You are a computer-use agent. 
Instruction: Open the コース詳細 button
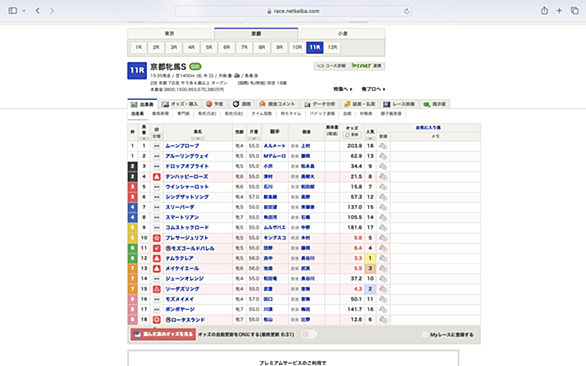tap(331, 66)
